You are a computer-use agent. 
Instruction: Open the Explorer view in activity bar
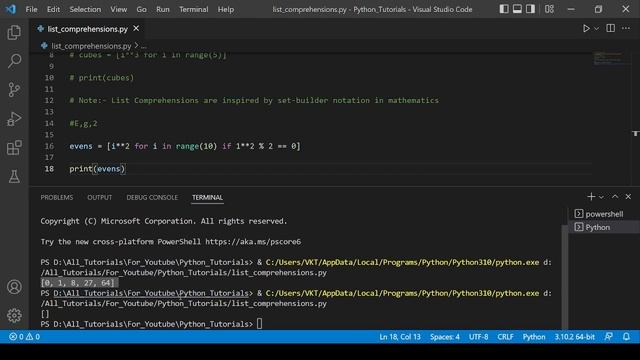pos(14,32)
